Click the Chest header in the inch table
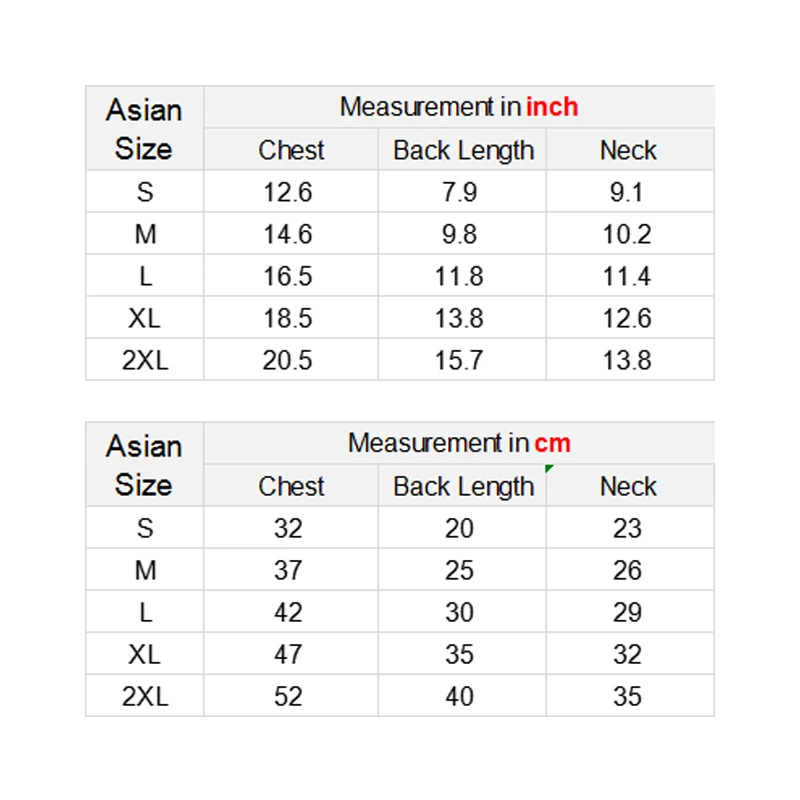Viewport: 800px width, 800px height. pyautogui.click(x=291, y=150)
